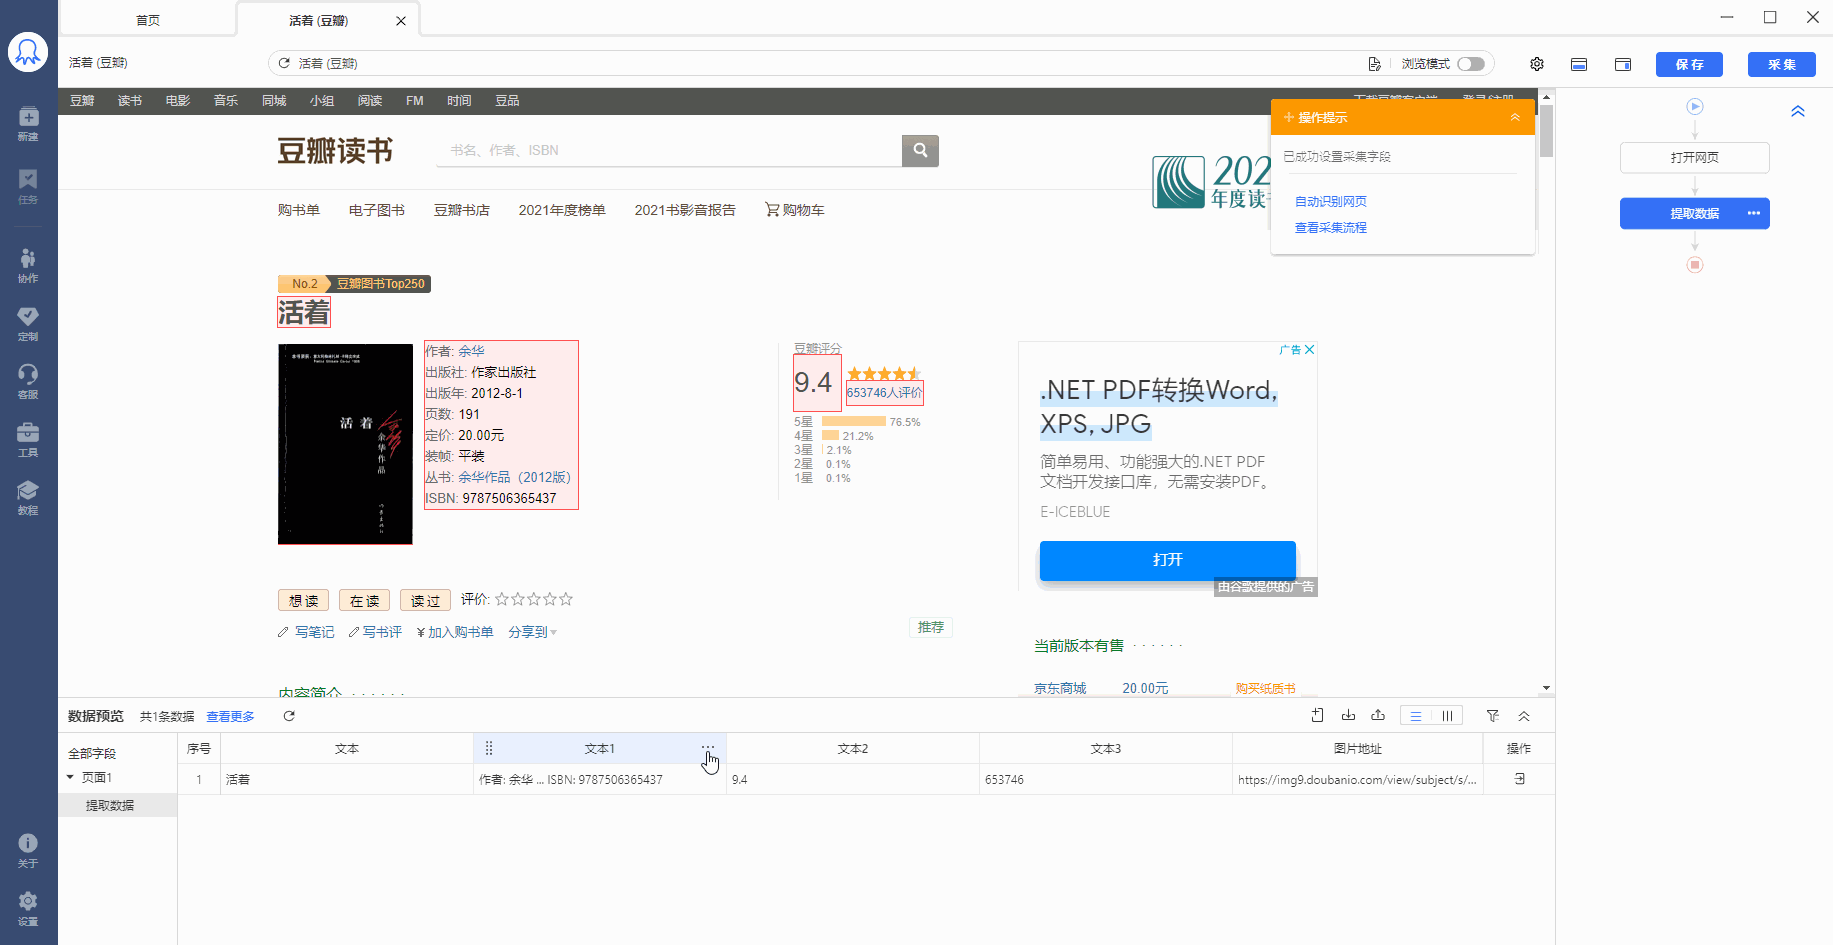Open the 提取数据 node more options
The height and width of the screenshot is (945, 1833).
tap(1753, 213)
